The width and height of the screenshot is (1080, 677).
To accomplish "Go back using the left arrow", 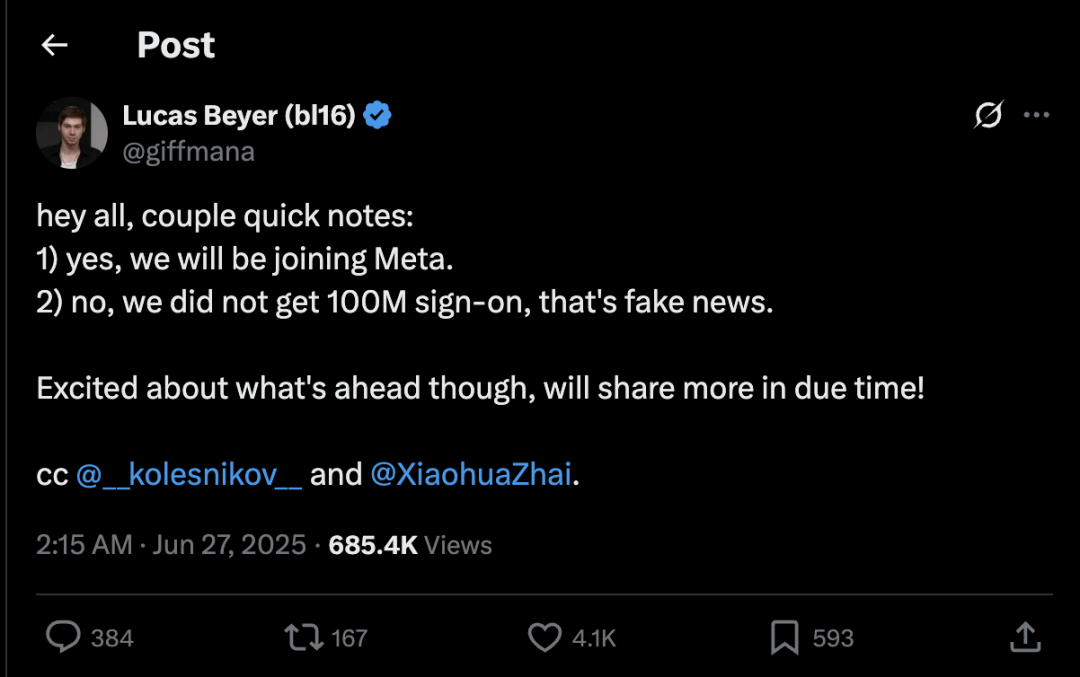I will 54,45.
